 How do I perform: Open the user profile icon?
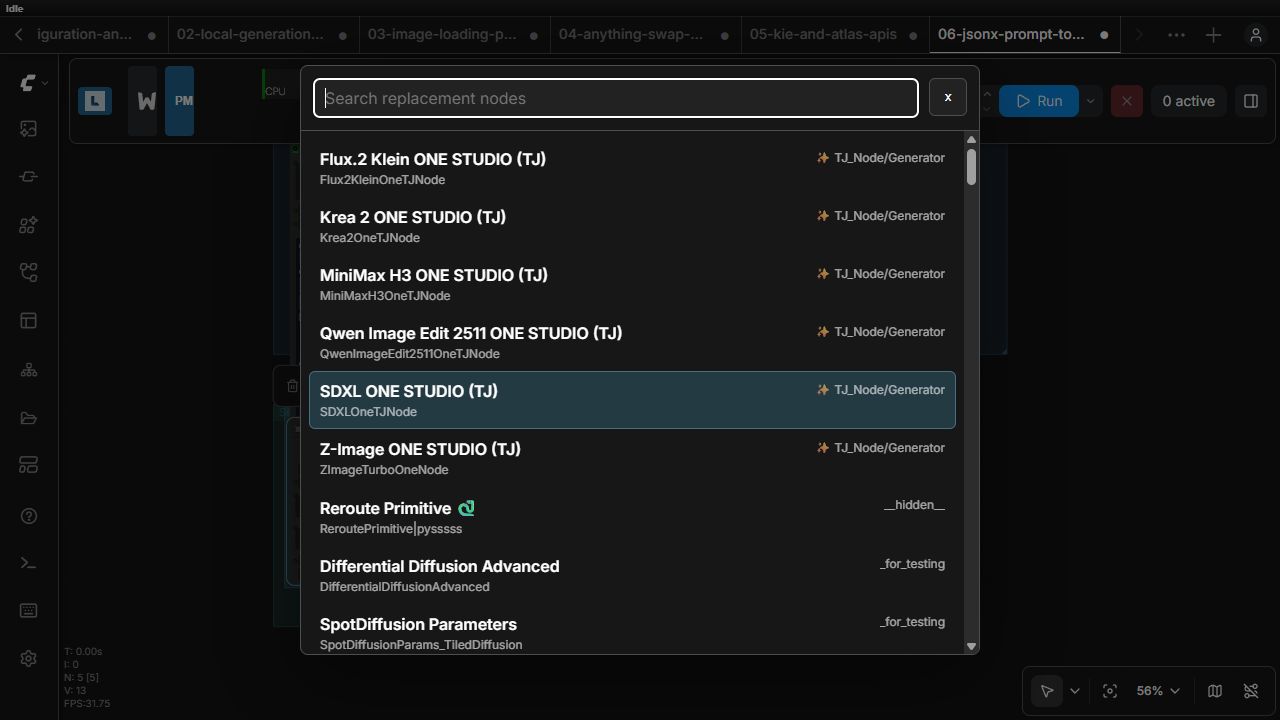pos(1256,35)
